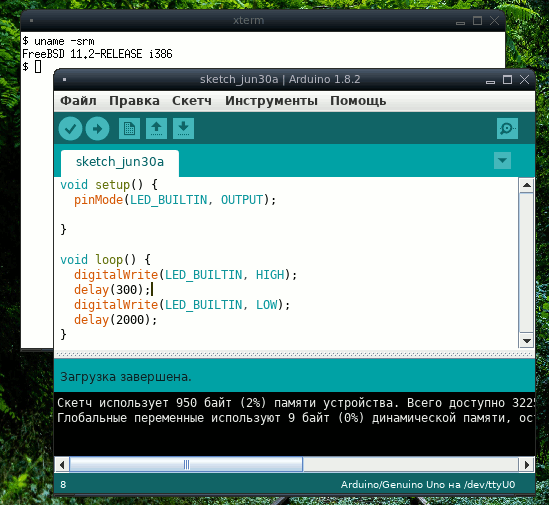
Task: Click the console line about 950 байт
Action: coord(296,403)
